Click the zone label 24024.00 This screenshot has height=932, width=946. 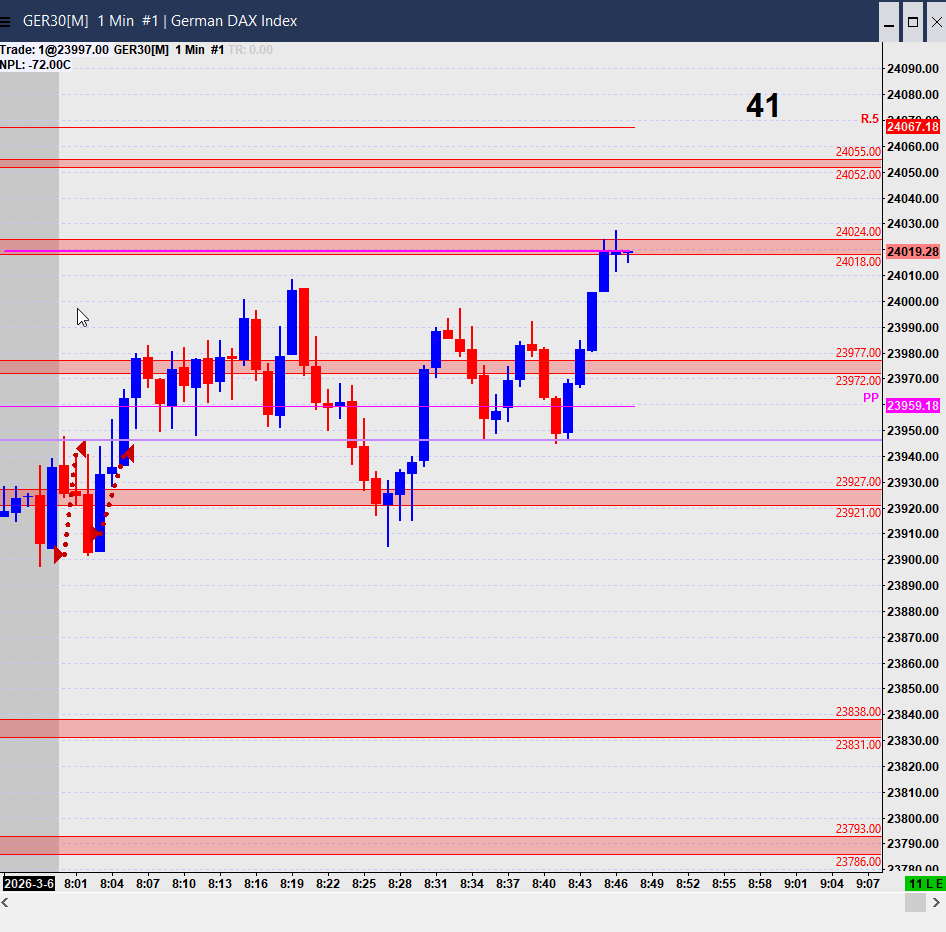[x=858, y=232]
